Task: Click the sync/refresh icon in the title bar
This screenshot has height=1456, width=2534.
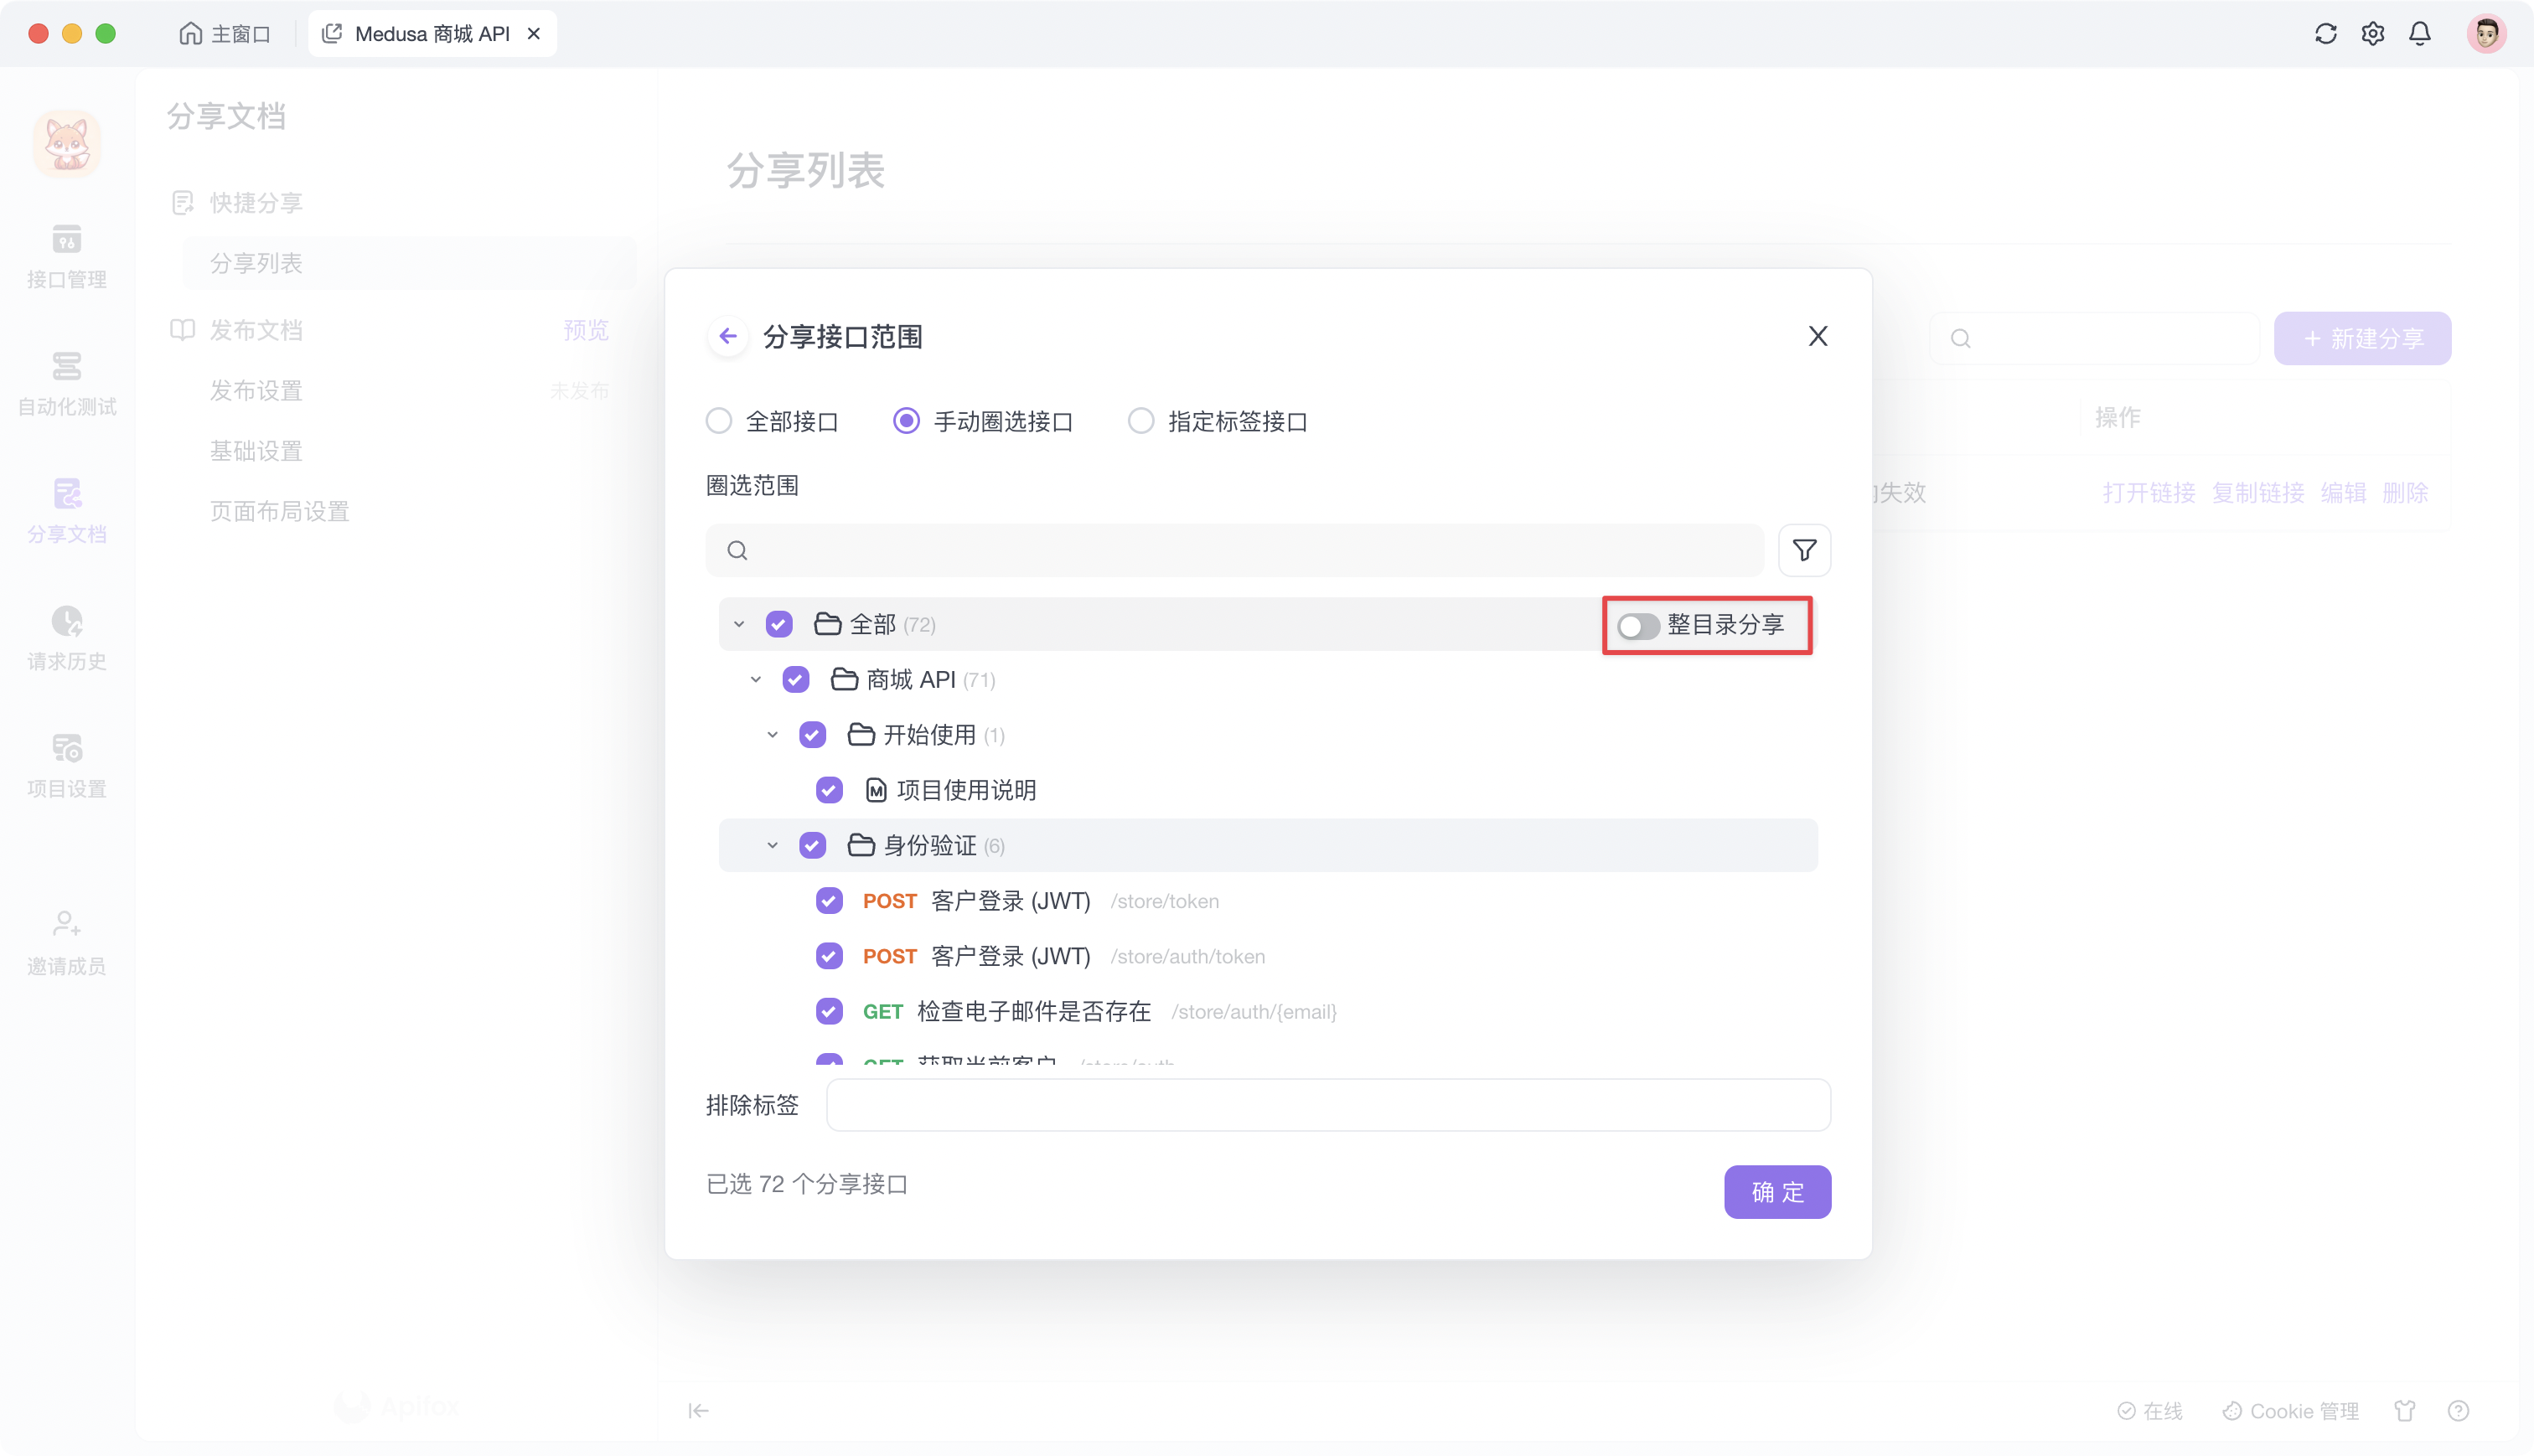Action: [x=2326, y=33]
